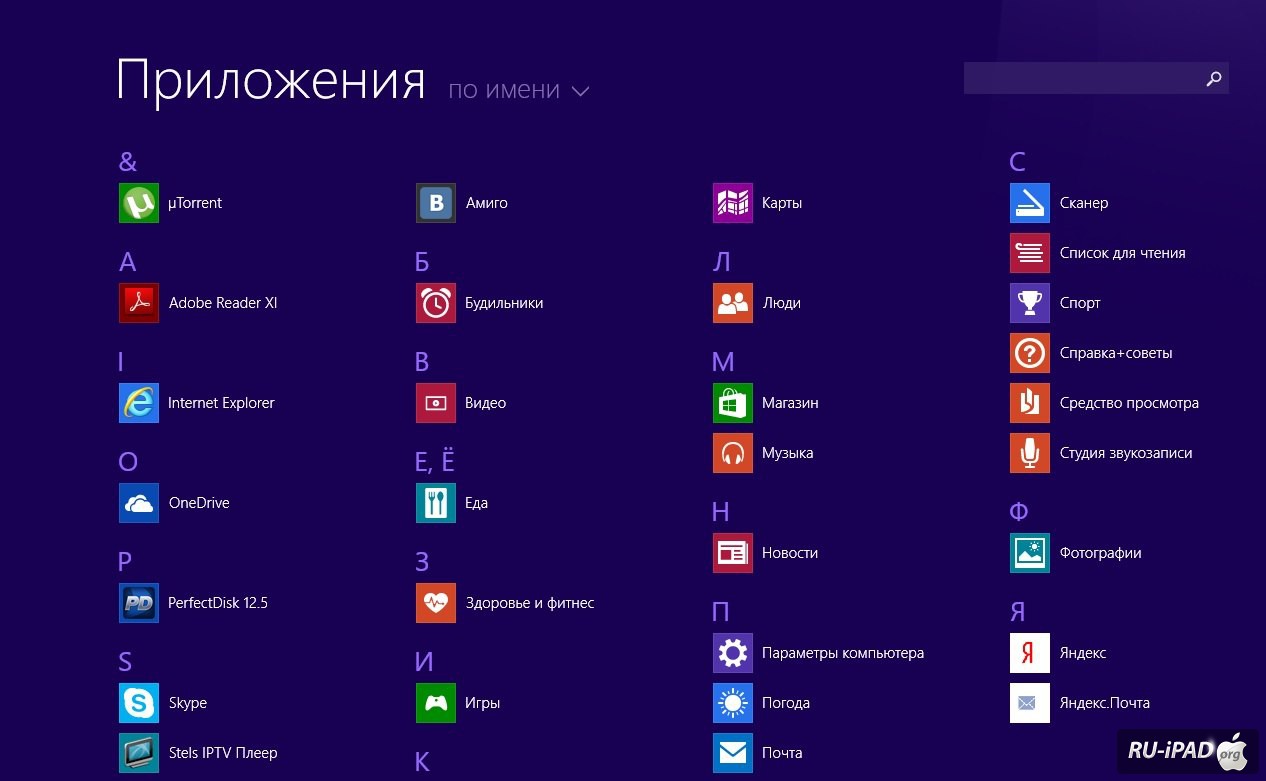Viewport: 1266px width, 781px height.
Task: Open Студия звукозаписи microphone icon
Action: pyautogui.click(x=1030, y=453)
